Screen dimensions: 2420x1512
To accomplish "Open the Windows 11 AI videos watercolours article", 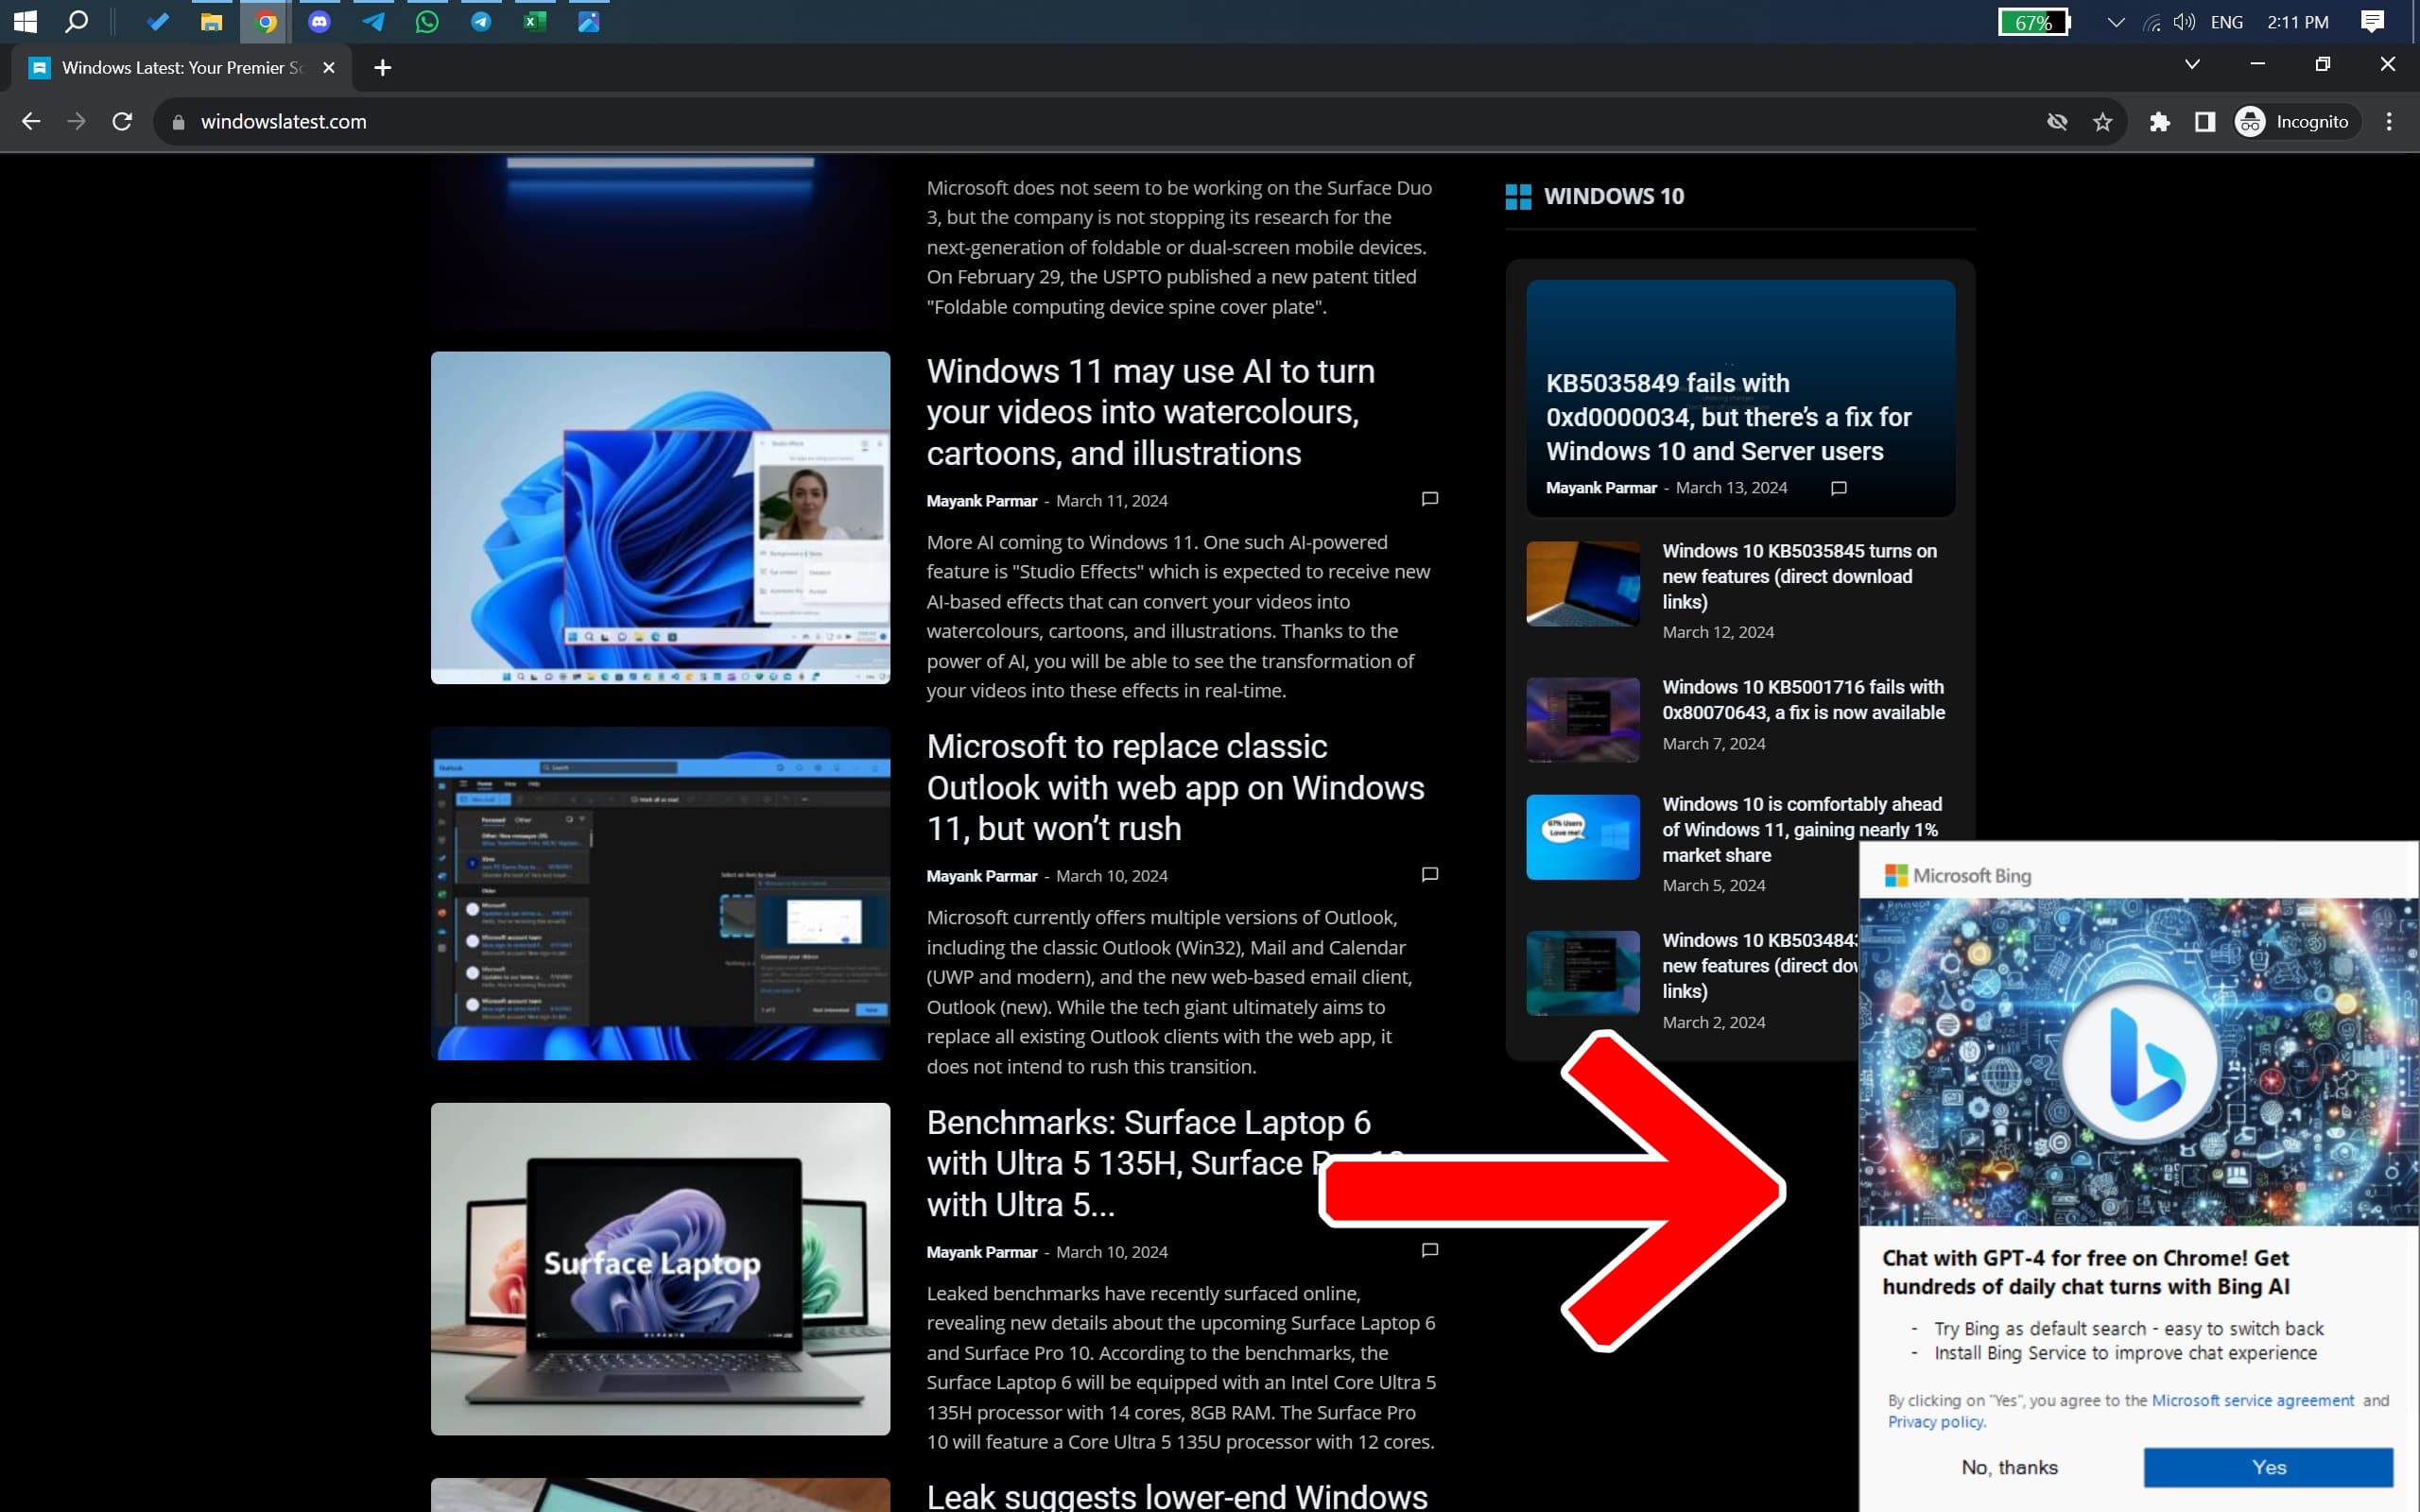I will [x=1150, y=412].
